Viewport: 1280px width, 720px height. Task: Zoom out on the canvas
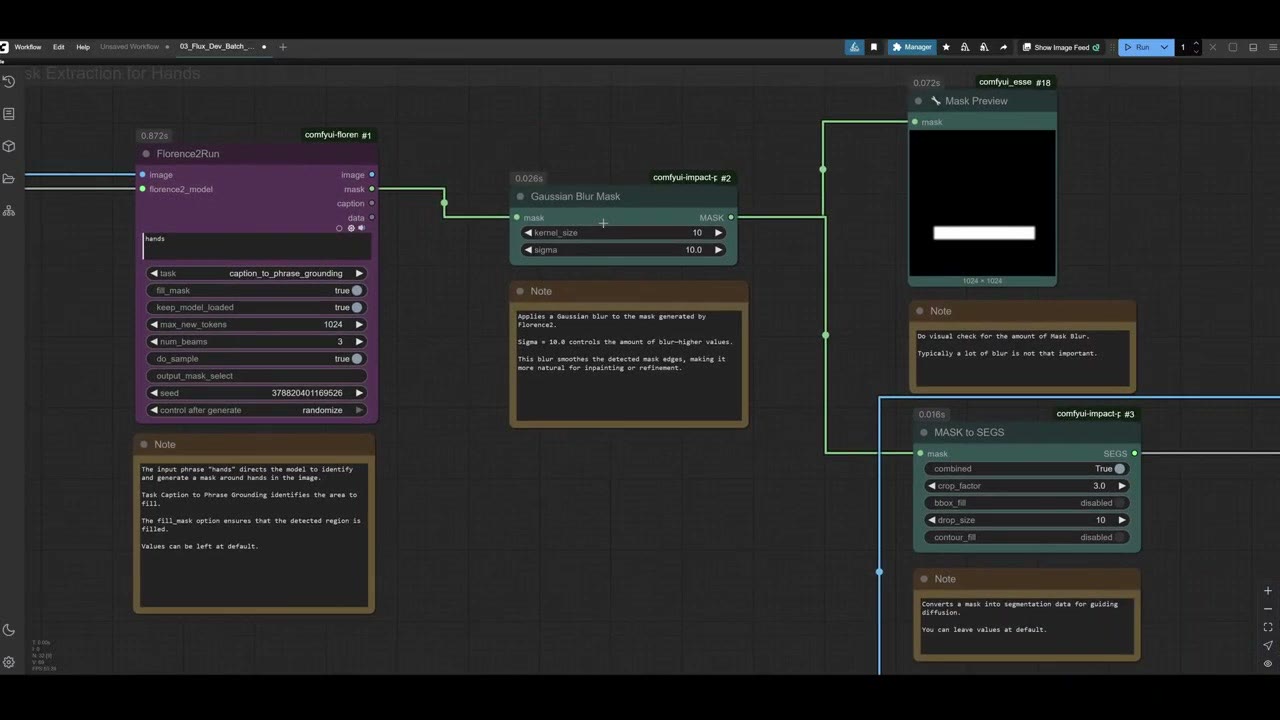click(x=1268, y=609)
